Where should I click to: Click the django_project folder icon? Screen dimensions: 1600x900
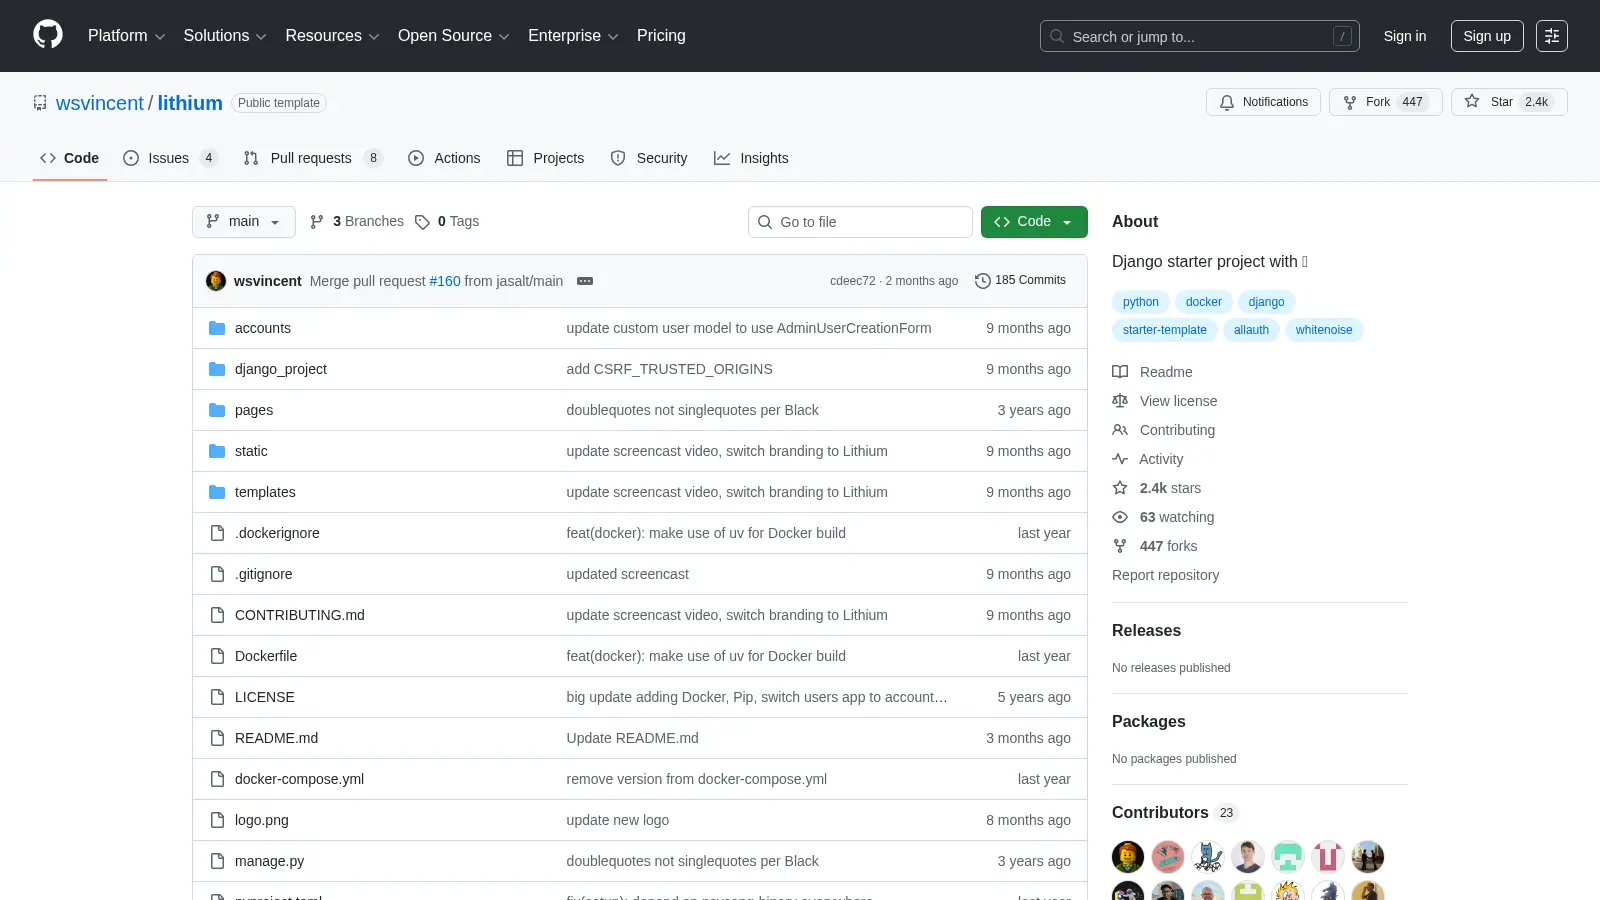217,369
